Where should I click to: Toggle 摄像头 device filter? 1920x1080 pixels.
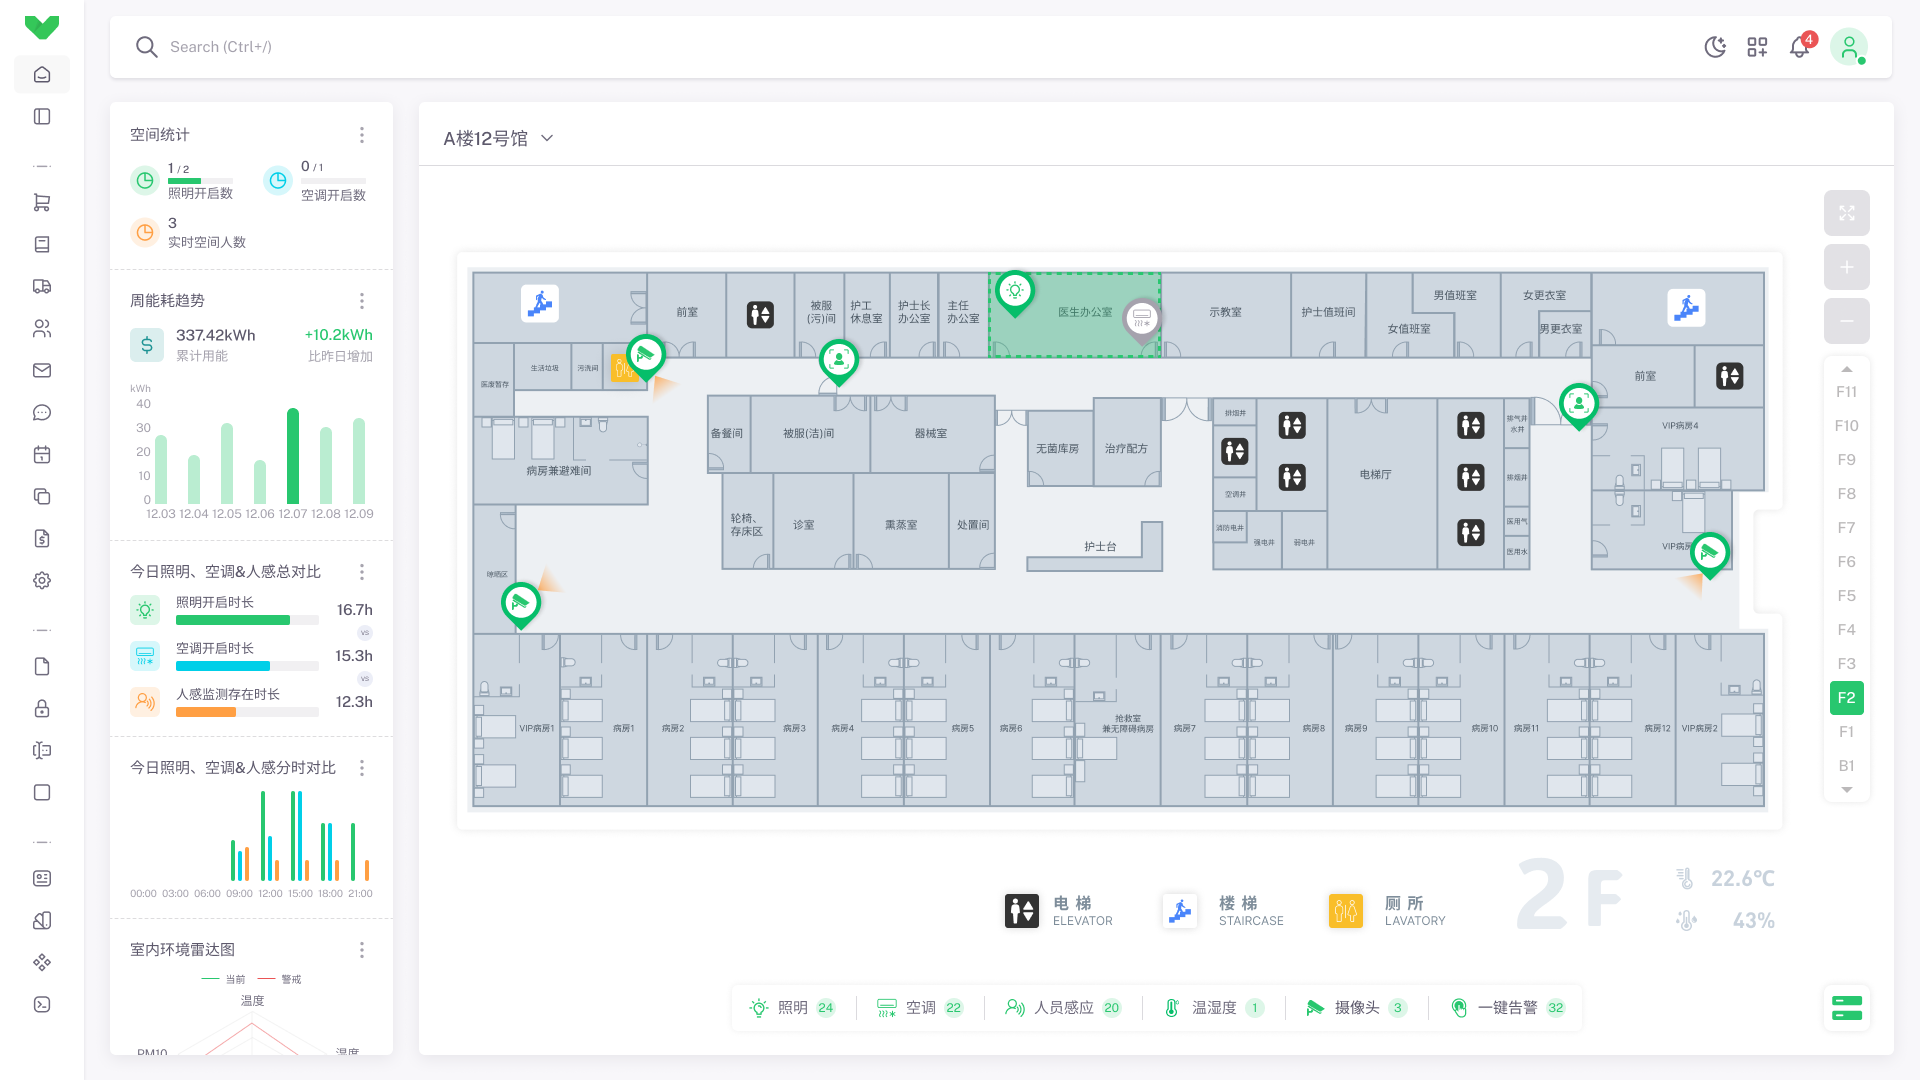(1356, 1007)
